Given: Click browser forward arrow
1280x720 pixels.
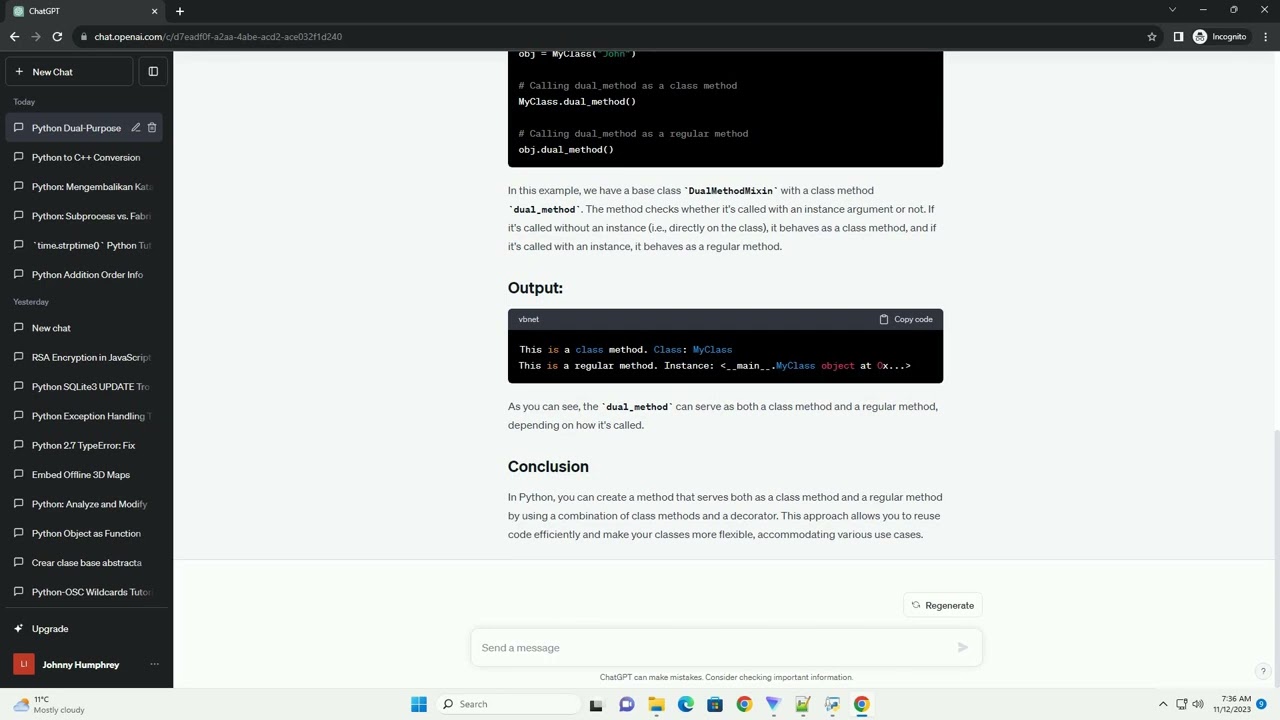Looking at the screenshot, I should [36, 37].
